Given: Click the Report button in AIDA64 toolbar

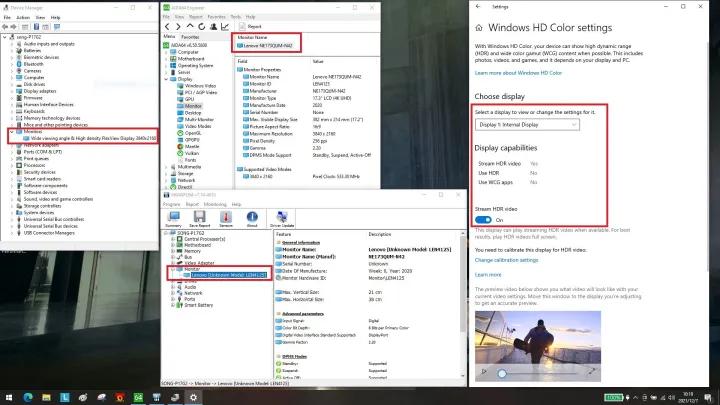Looking at the screenshot, I should pos(250,27).
